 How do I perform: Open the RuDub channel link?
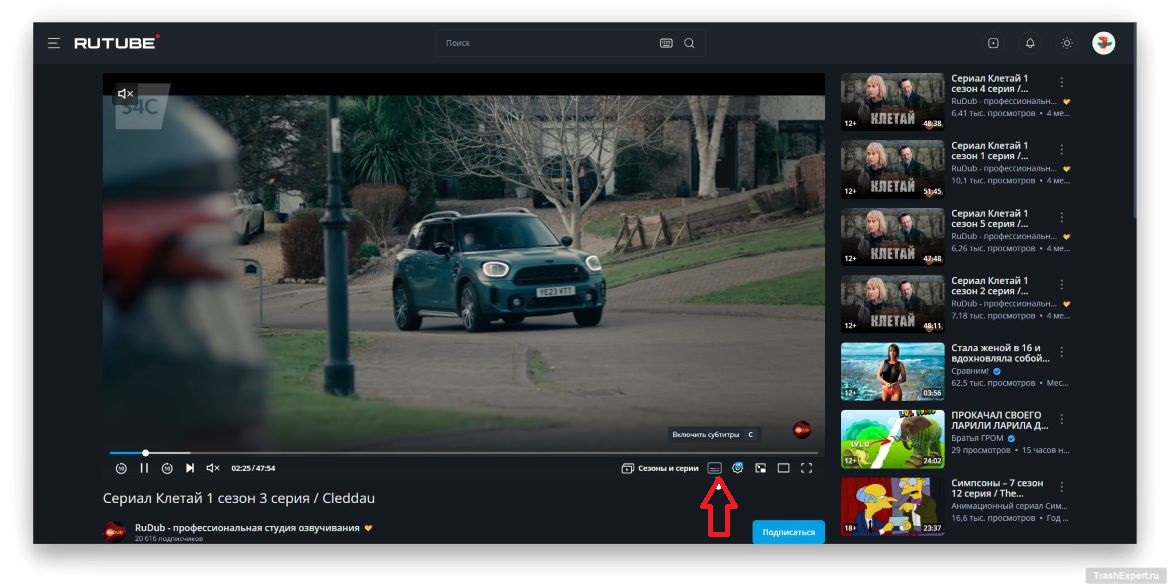pyautogui.click(x=246, y=528)
